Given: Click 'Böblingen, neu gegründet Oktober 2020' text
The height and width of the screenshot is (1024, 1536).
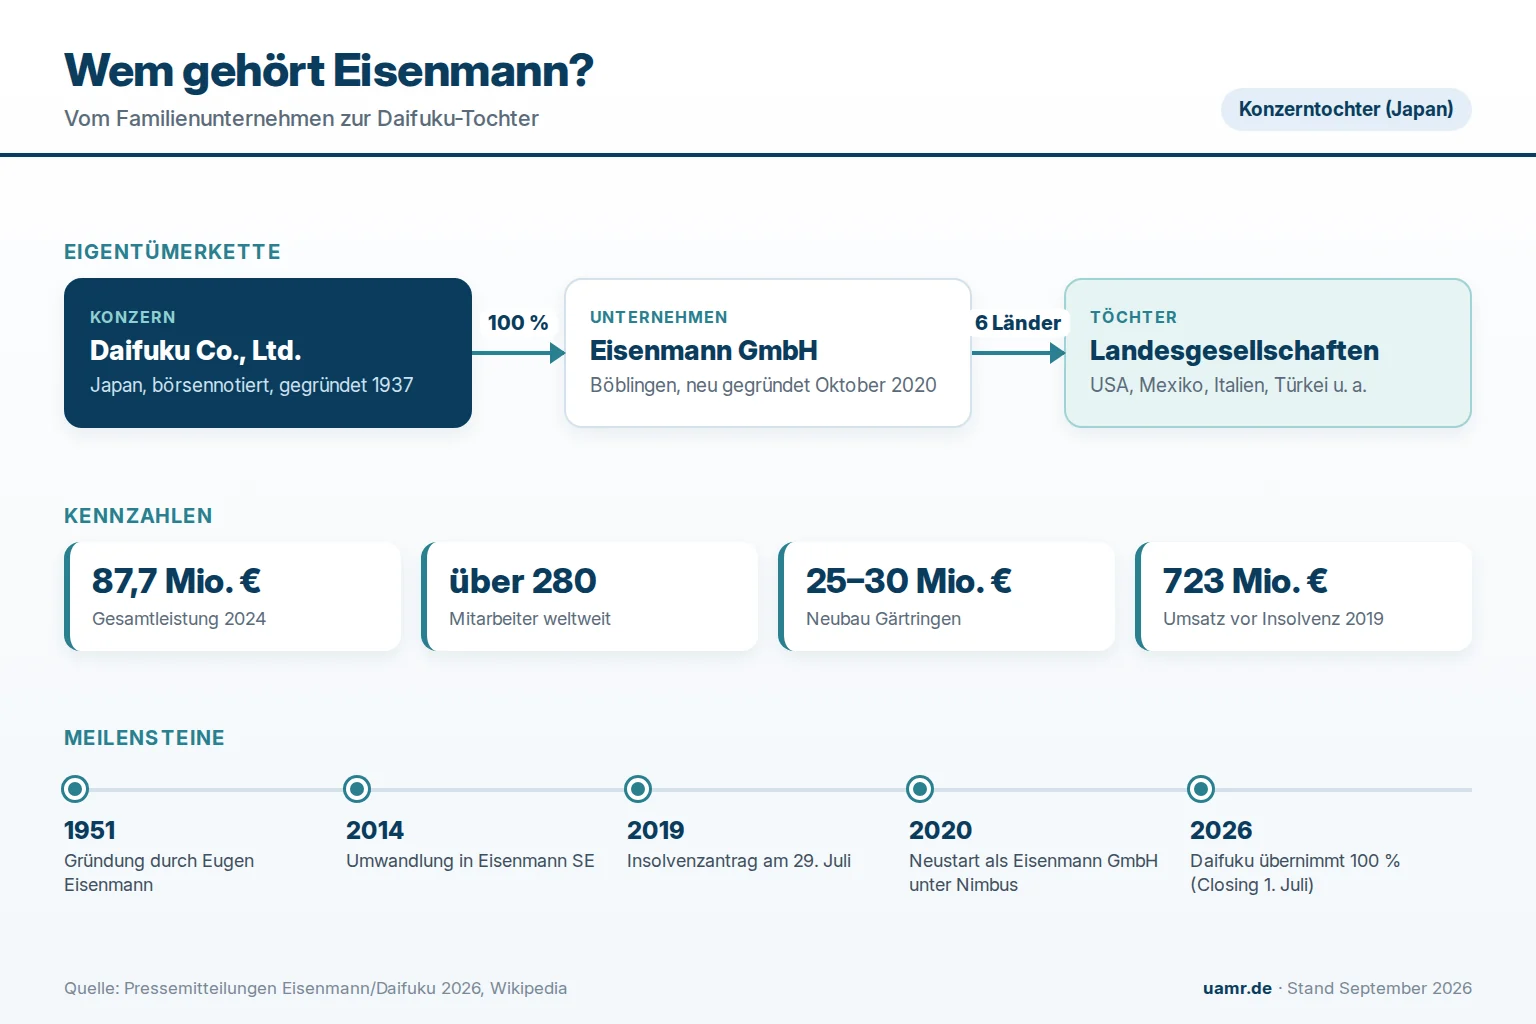Looking at the screenshot, I should (x=763, y=385).
